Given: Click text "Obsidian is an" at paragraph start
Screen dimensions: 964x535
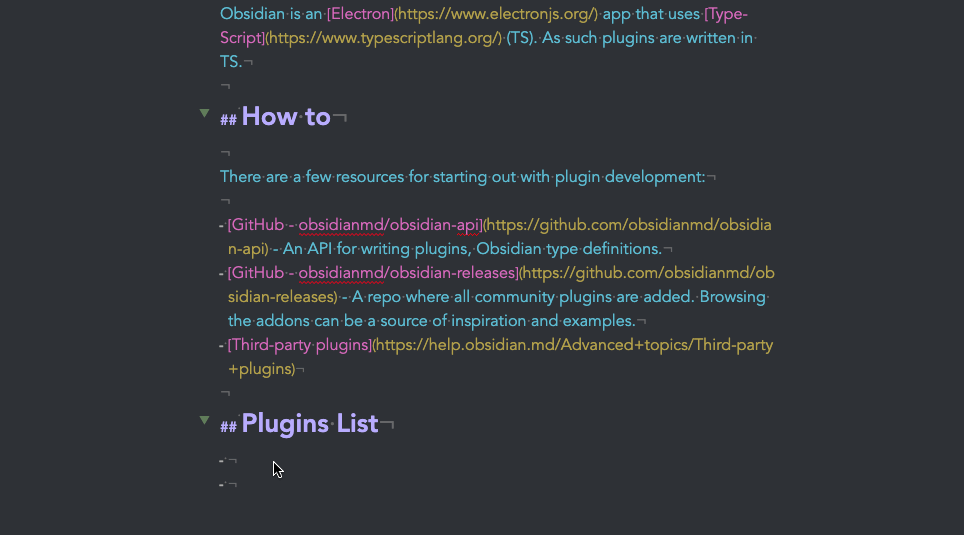Looking at the screenshot, I should [271, 14].
